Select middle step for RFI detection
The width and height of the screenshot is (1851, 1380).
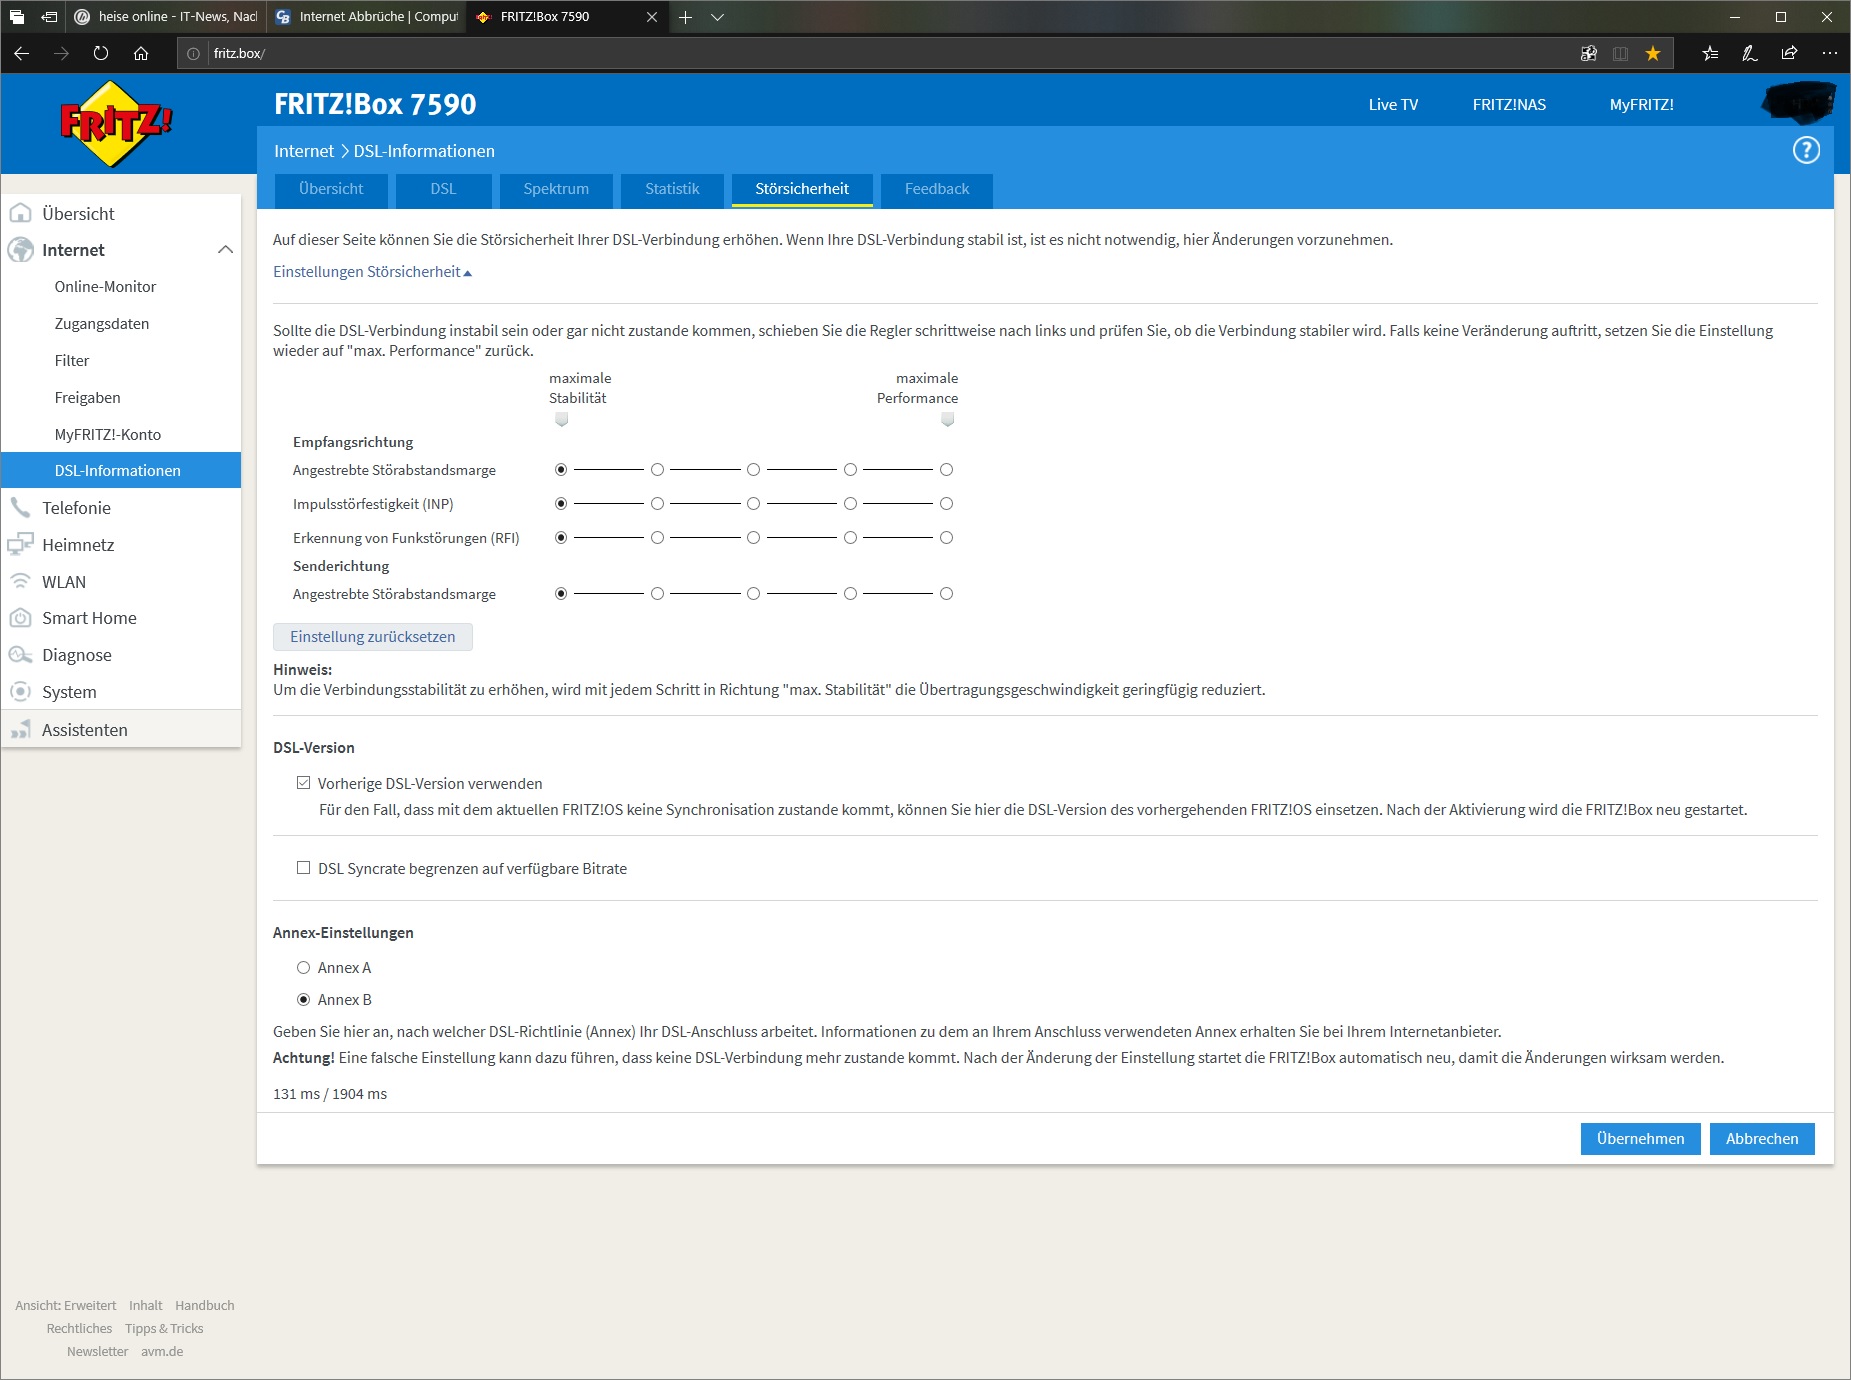pyautogui.click(x=753, y=537)
